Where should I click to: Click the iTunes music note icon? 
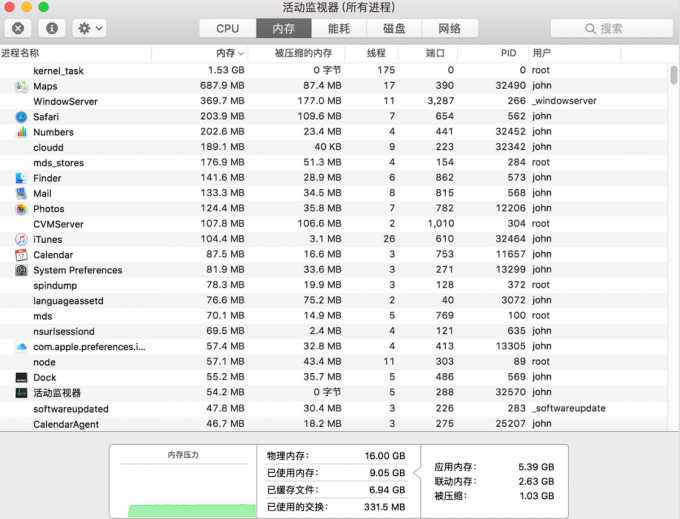pyautogui.click(x=21, y=239)
